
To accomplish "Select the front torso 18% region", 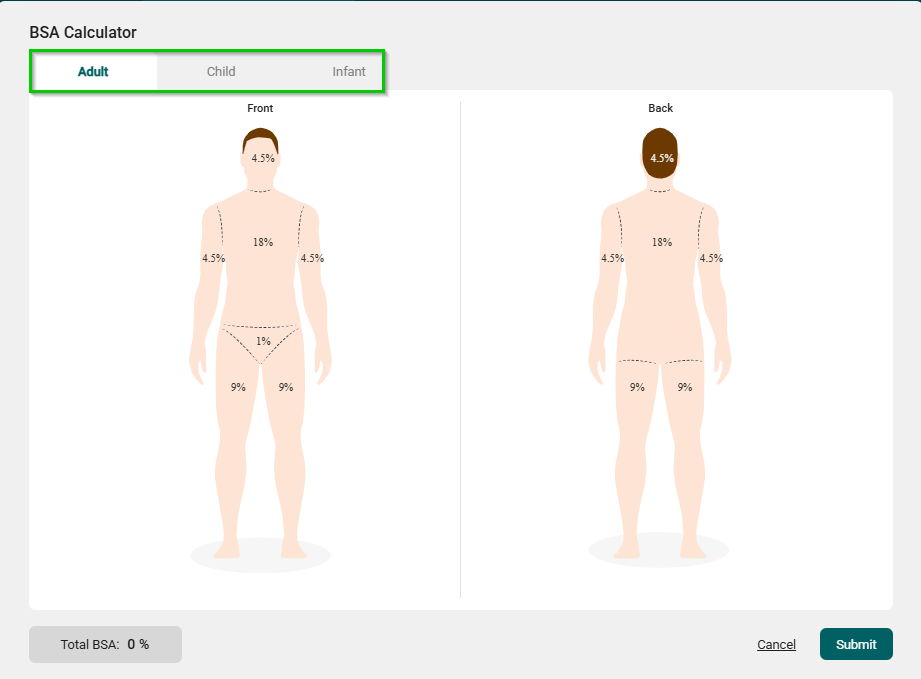I will [262, 242].
